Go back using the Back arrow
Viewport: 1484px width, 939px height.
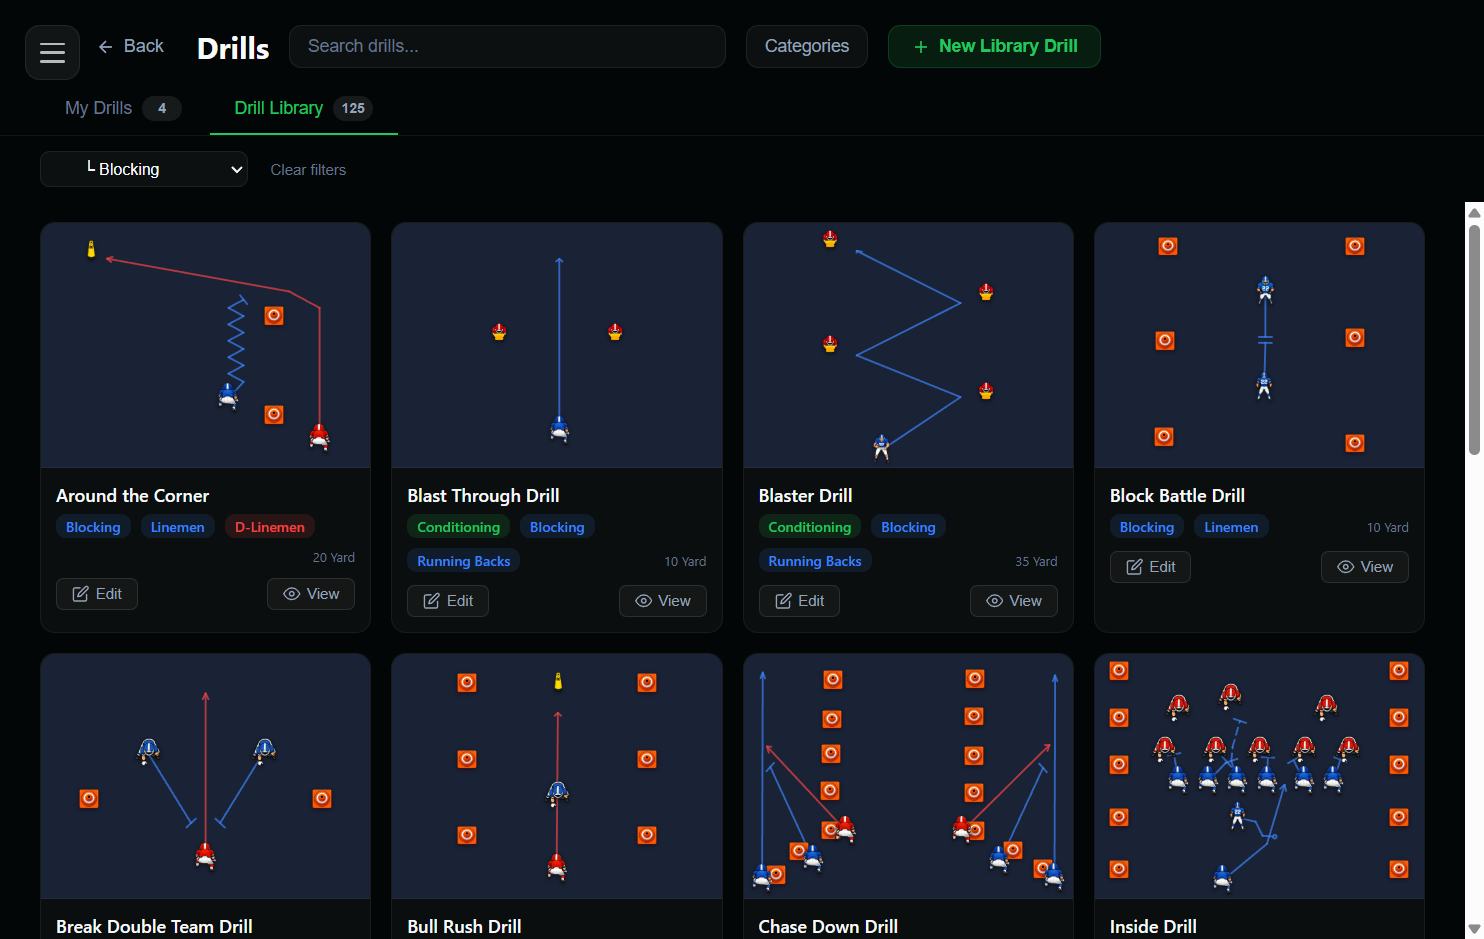[131, 46]
